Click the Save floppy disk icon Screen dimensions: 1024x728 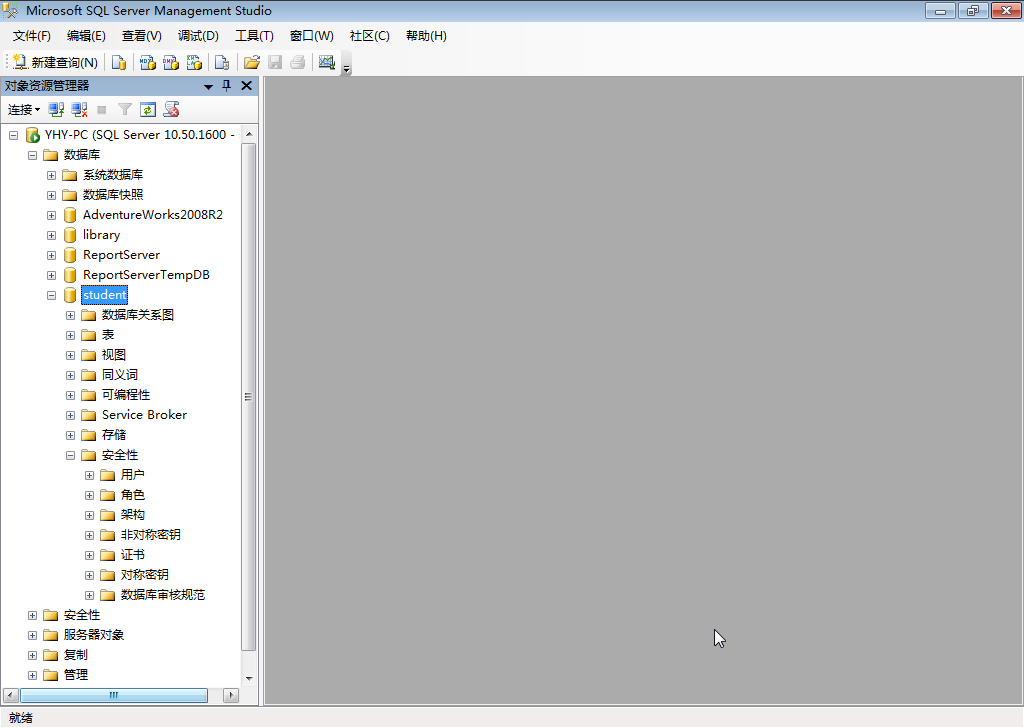(x=275, y=63)
